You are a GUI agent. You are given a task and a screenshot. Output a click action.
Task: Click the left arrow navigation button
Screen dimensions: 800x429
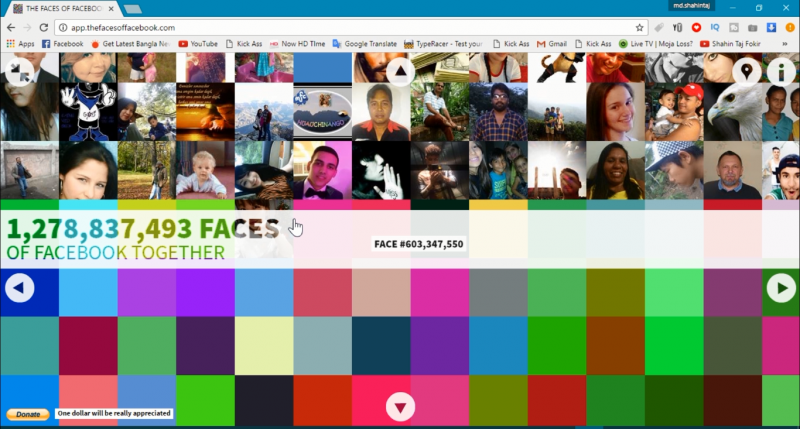pos(19,288)
